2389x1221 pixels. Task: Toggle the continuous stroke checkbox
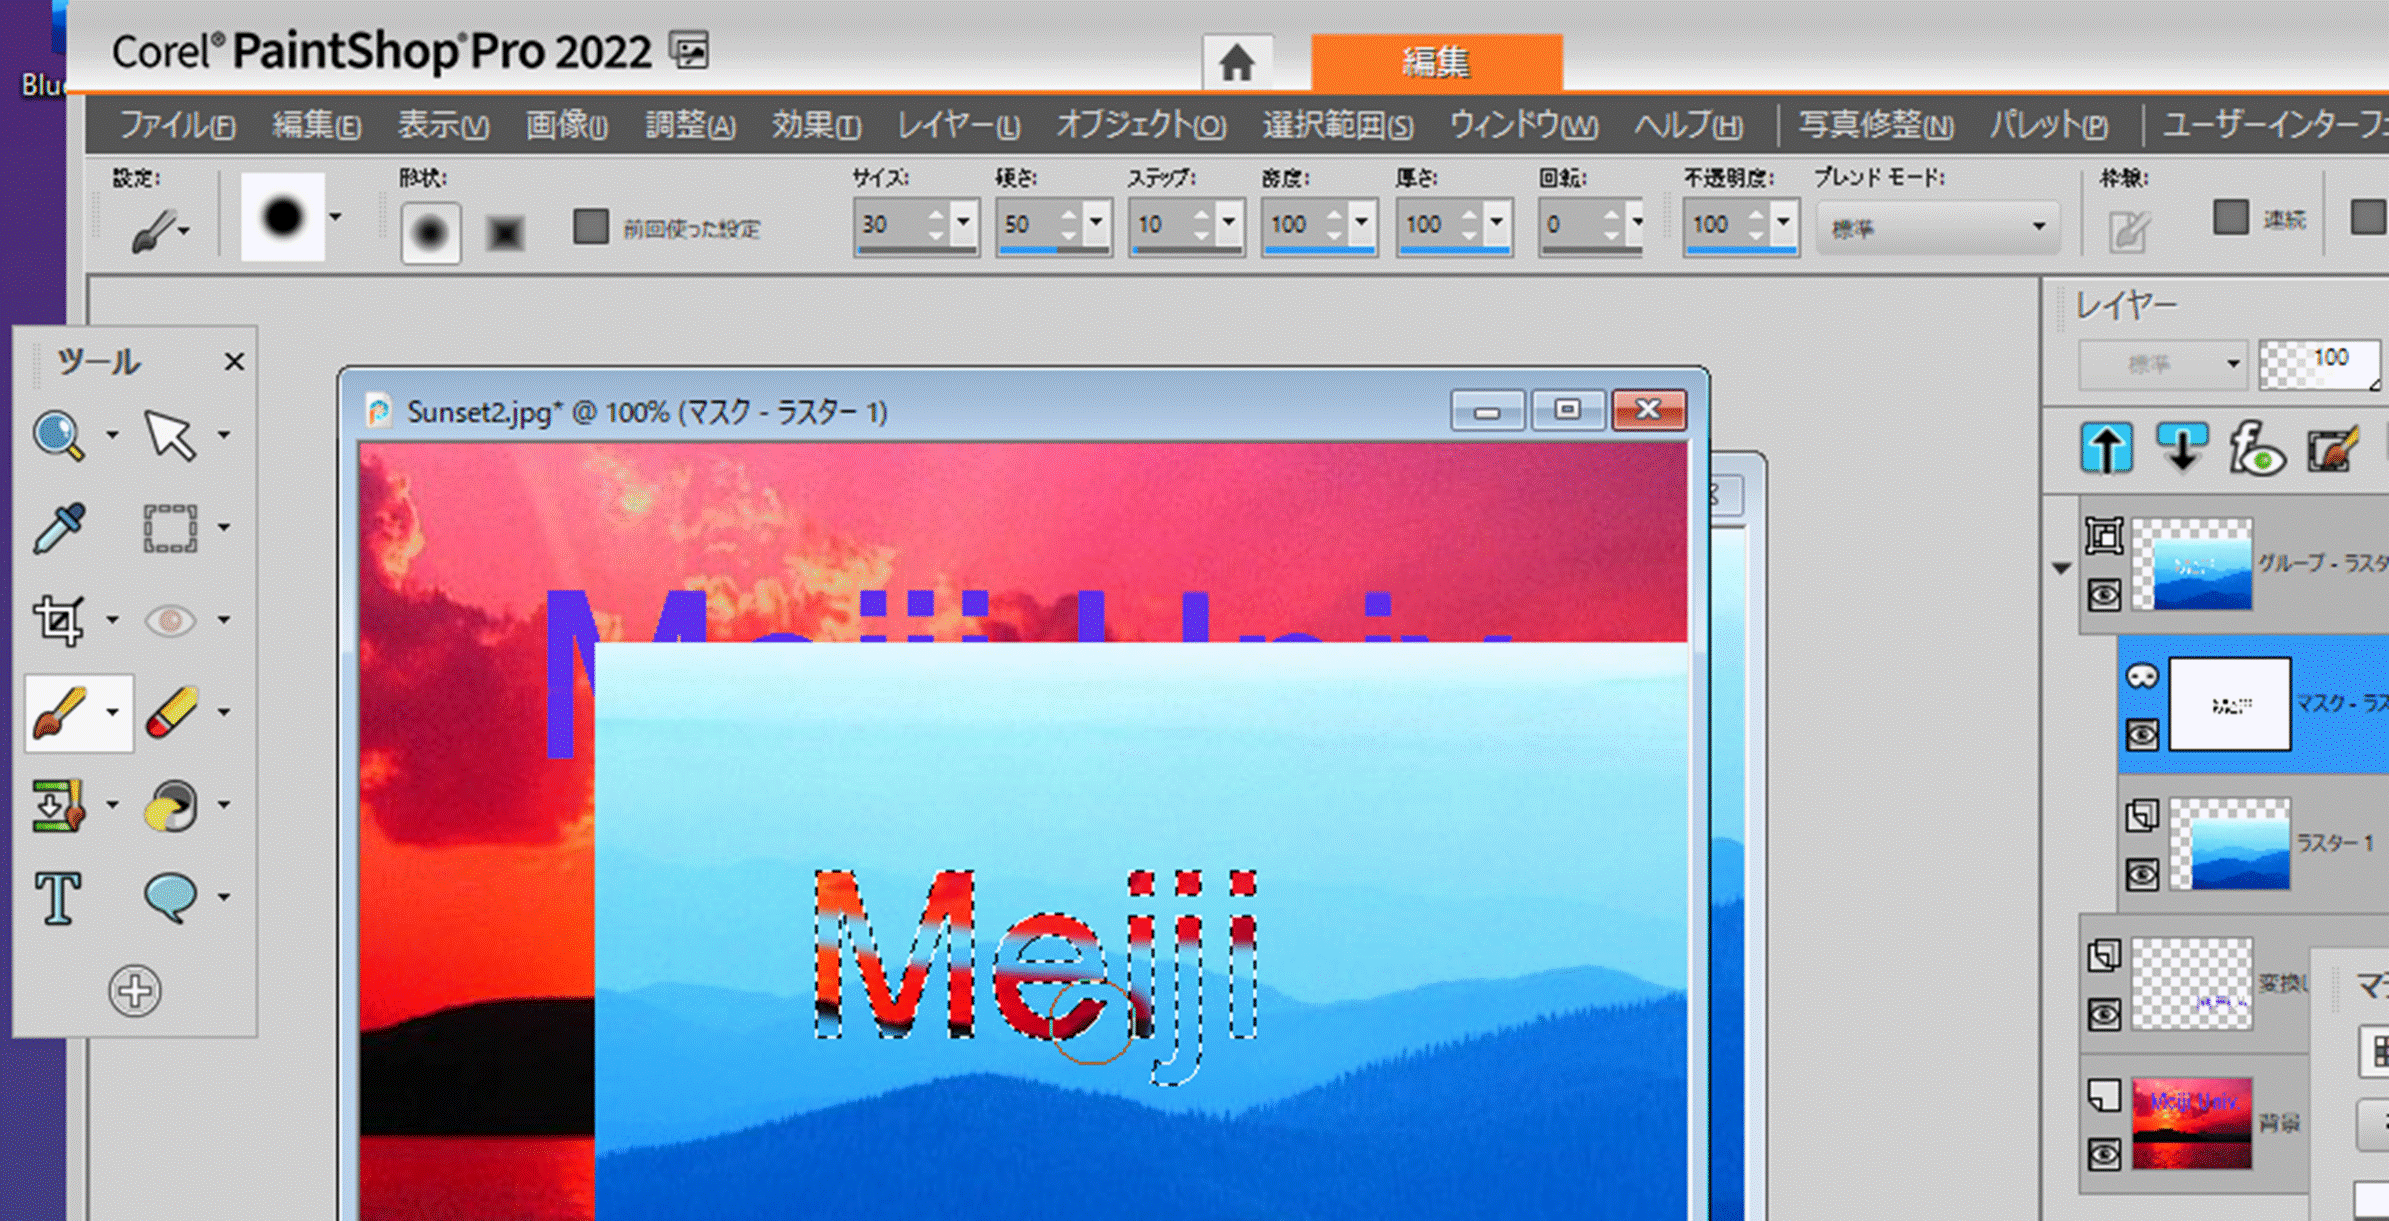point(2230,218)
